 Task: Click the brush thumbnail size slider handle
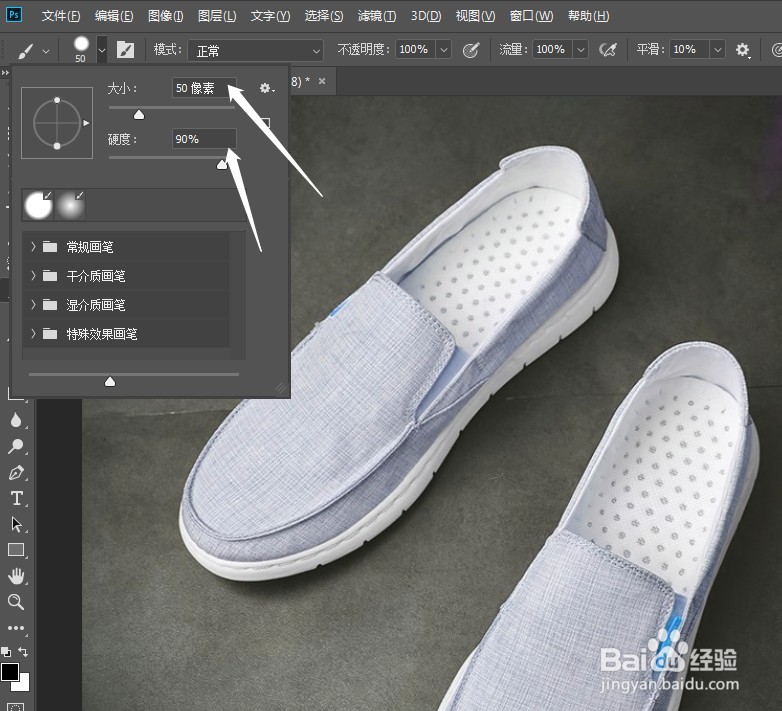click(110, 382)
